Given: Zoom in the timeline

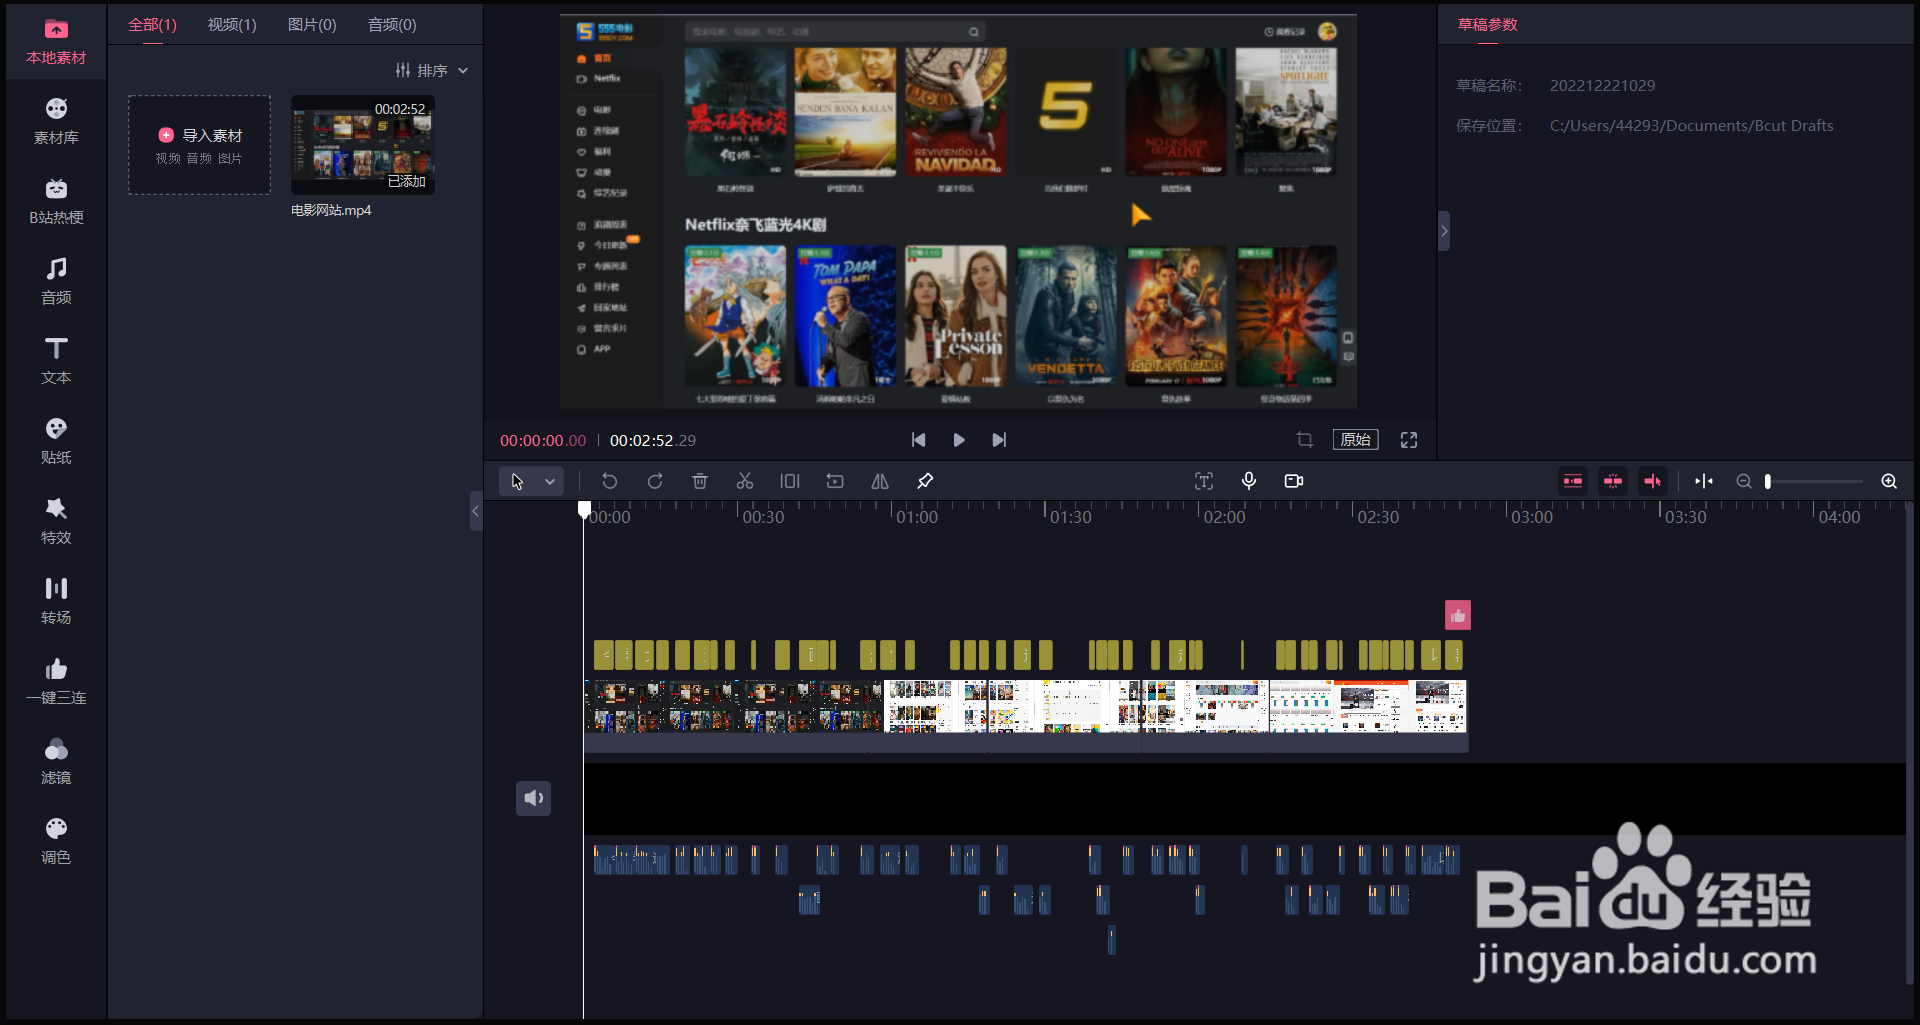Looking at the screenshot, I should pyautogui.click(x=1889, y=482).
